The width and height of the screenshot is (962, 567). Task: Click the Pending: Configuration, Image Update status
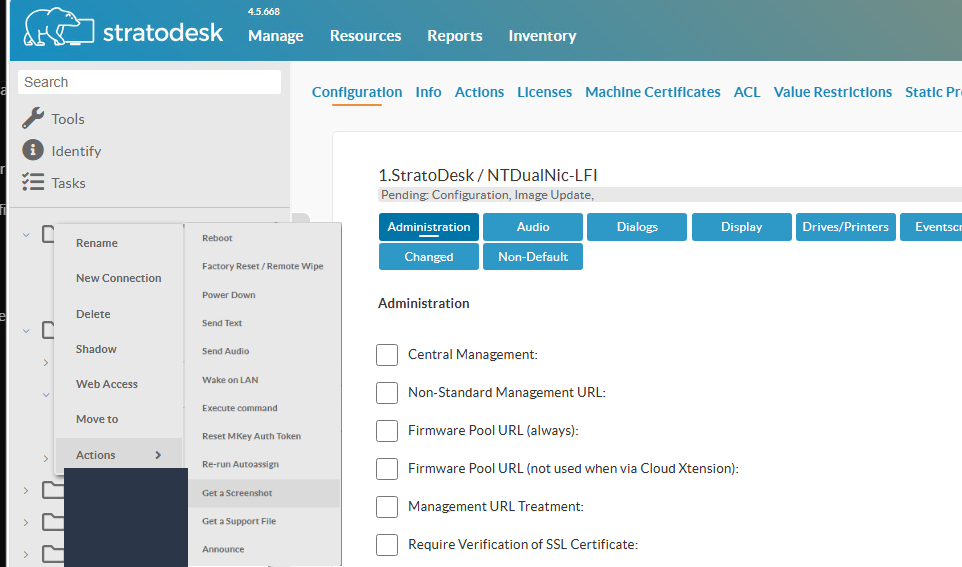point(487,195)
